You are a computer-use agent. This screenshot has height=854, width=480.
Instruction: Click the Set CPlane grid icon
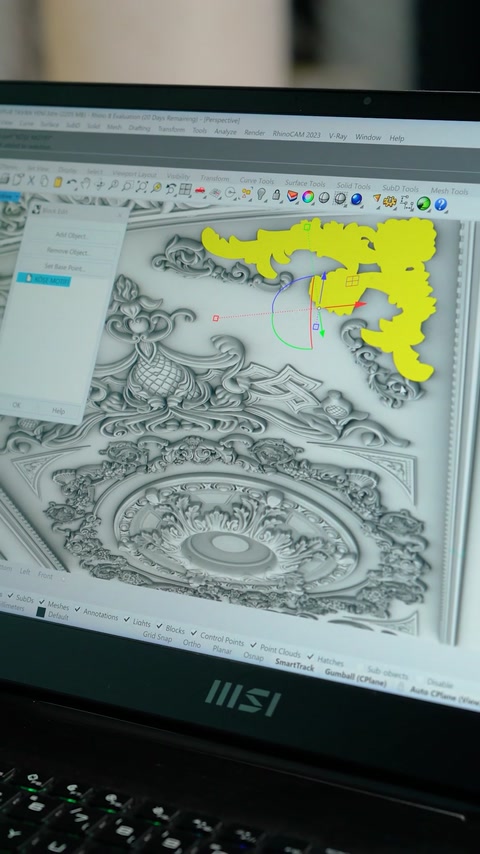[215, 191]
